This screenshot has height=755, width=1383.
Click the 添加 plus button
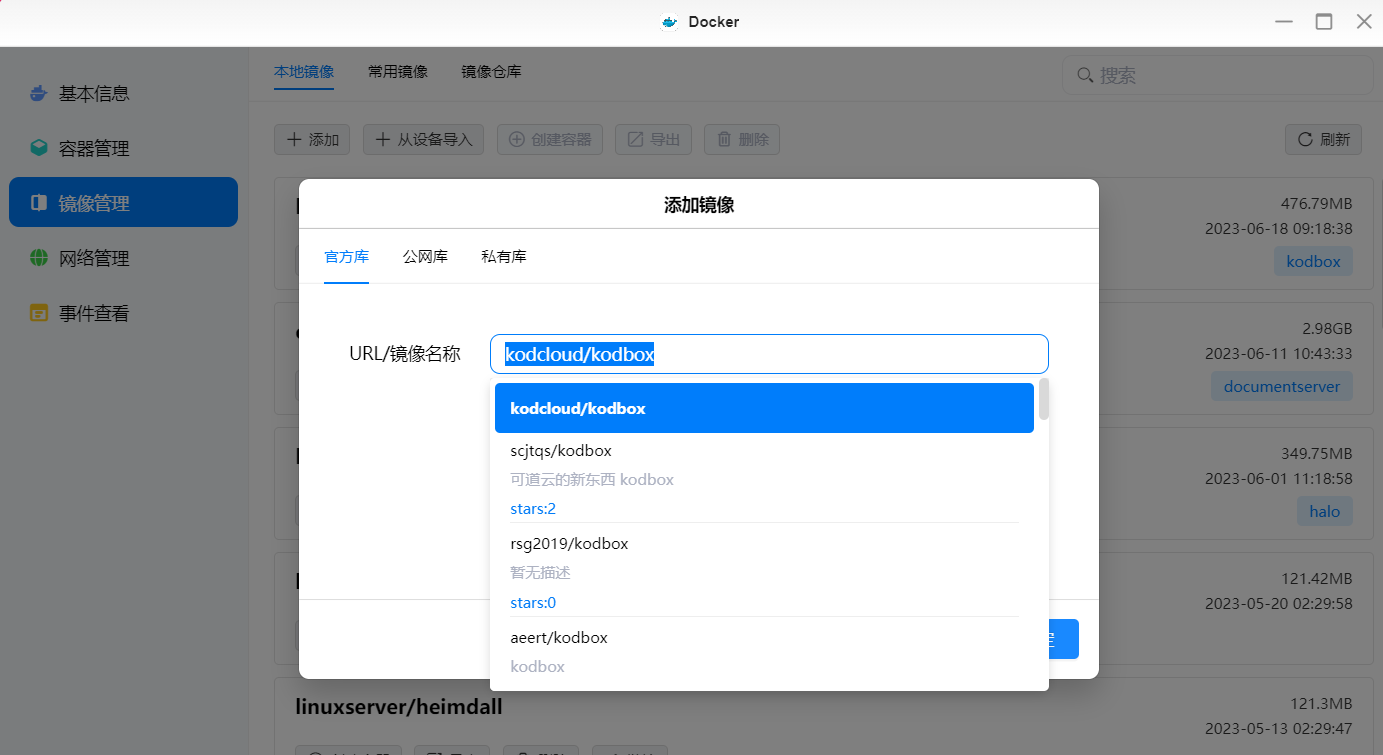[312, 140]
